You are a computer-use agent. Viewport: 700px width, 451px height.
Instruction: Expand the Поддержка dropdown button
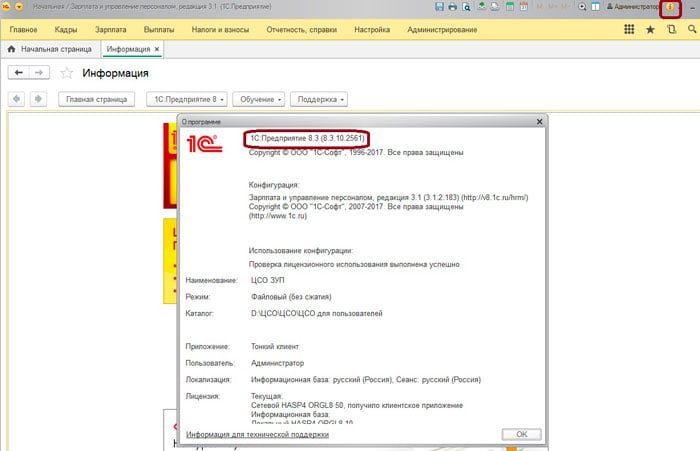tap(320, 100)
